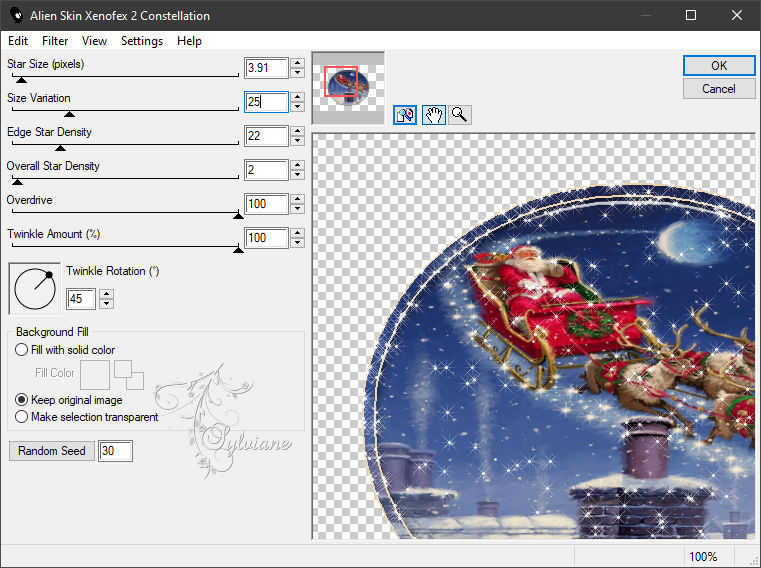
Task: Decrease Twinkle Amount spinner
Action: click(x=298, y=243)
